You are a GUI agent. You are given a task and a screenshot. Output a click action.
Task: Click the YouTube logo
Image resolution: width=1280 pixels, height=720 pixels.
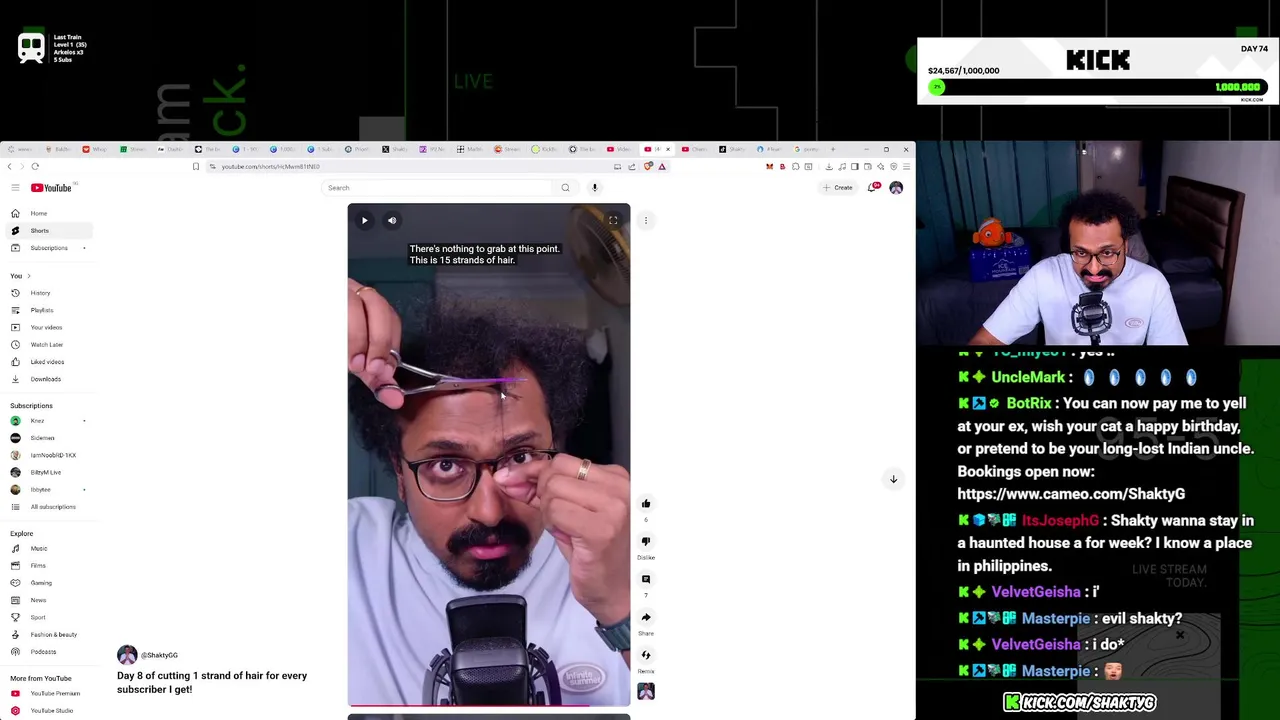[51, 188]
